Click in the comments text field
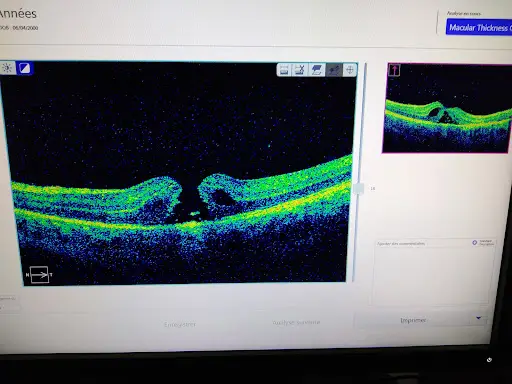This screenshot has height=384, width=512. (430, 272)
